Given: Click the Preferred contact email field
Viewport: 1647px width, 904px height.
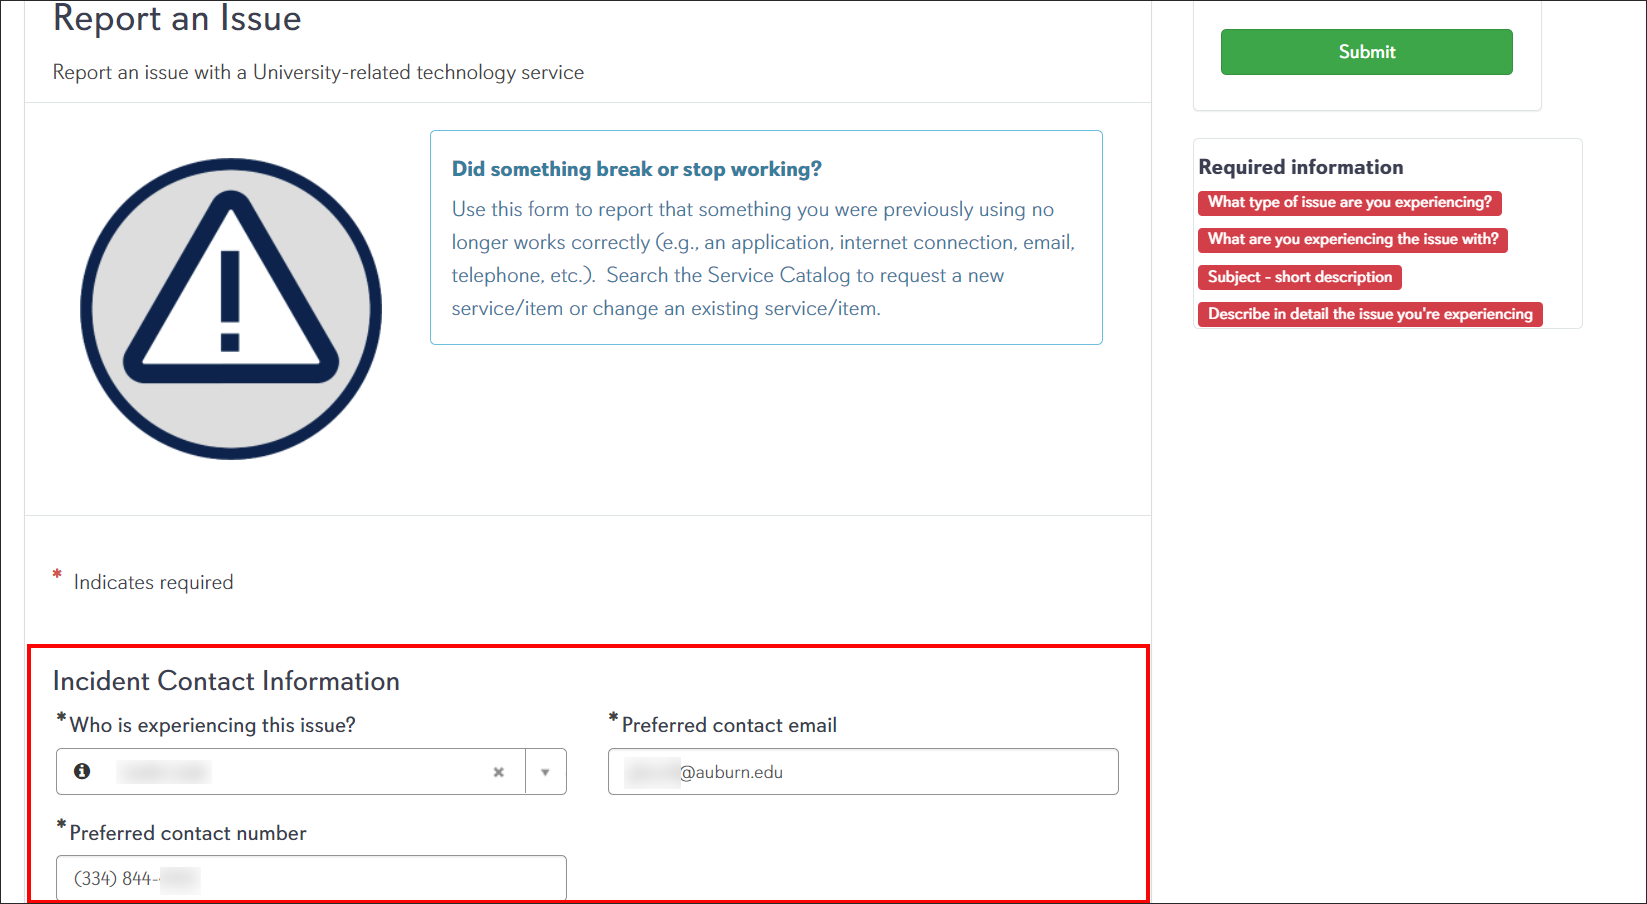Looking at the screenshot, I should coord(863,772).
